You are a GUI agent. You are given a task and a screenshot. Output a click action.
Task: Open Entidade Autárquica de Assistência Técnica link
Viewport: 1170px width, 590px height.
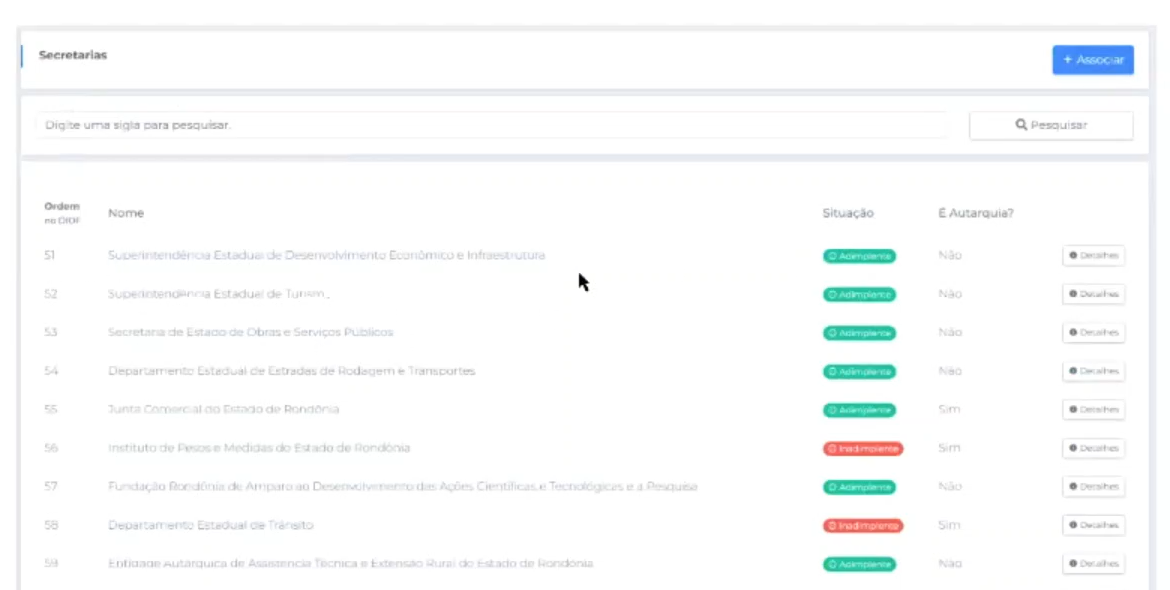pos(350,563)
